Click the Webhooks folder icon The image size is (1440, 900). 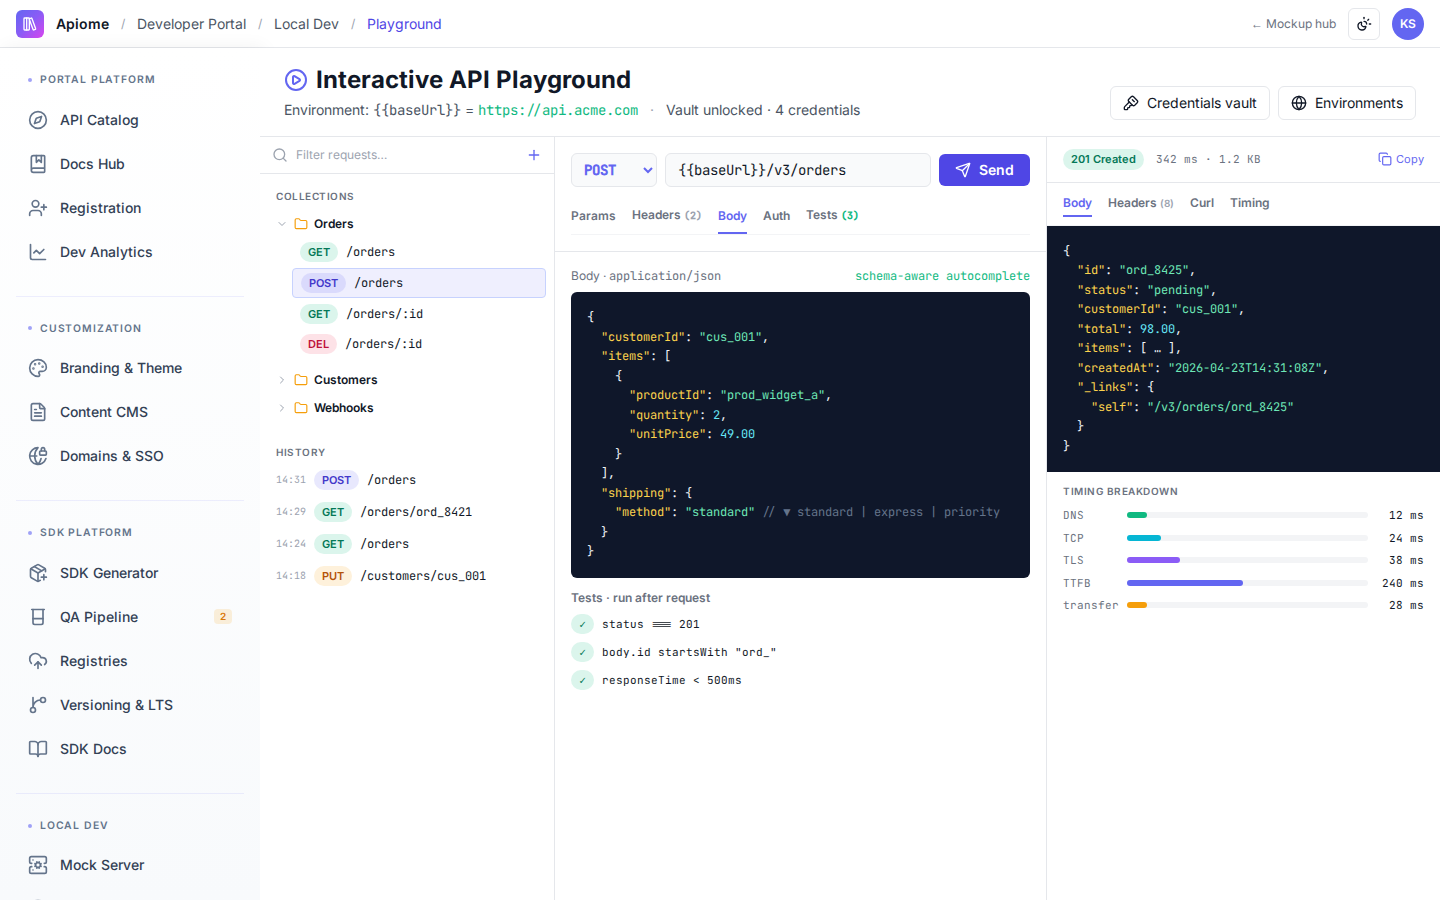301,408
